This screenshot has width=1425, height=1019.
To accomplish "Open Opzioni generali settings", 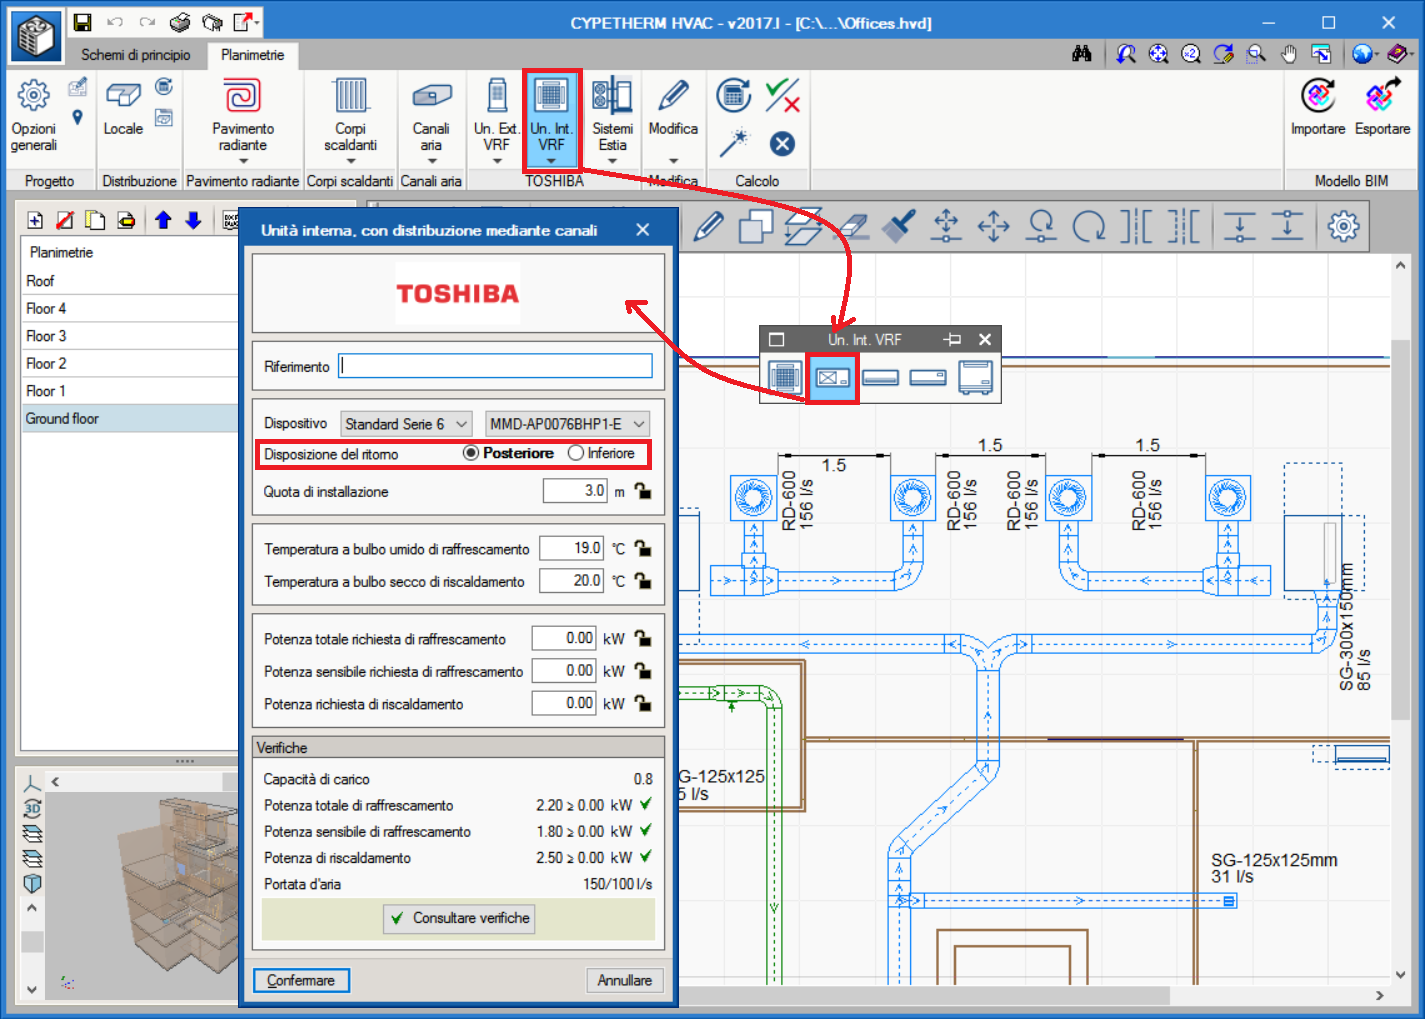I will coord(34,114).
